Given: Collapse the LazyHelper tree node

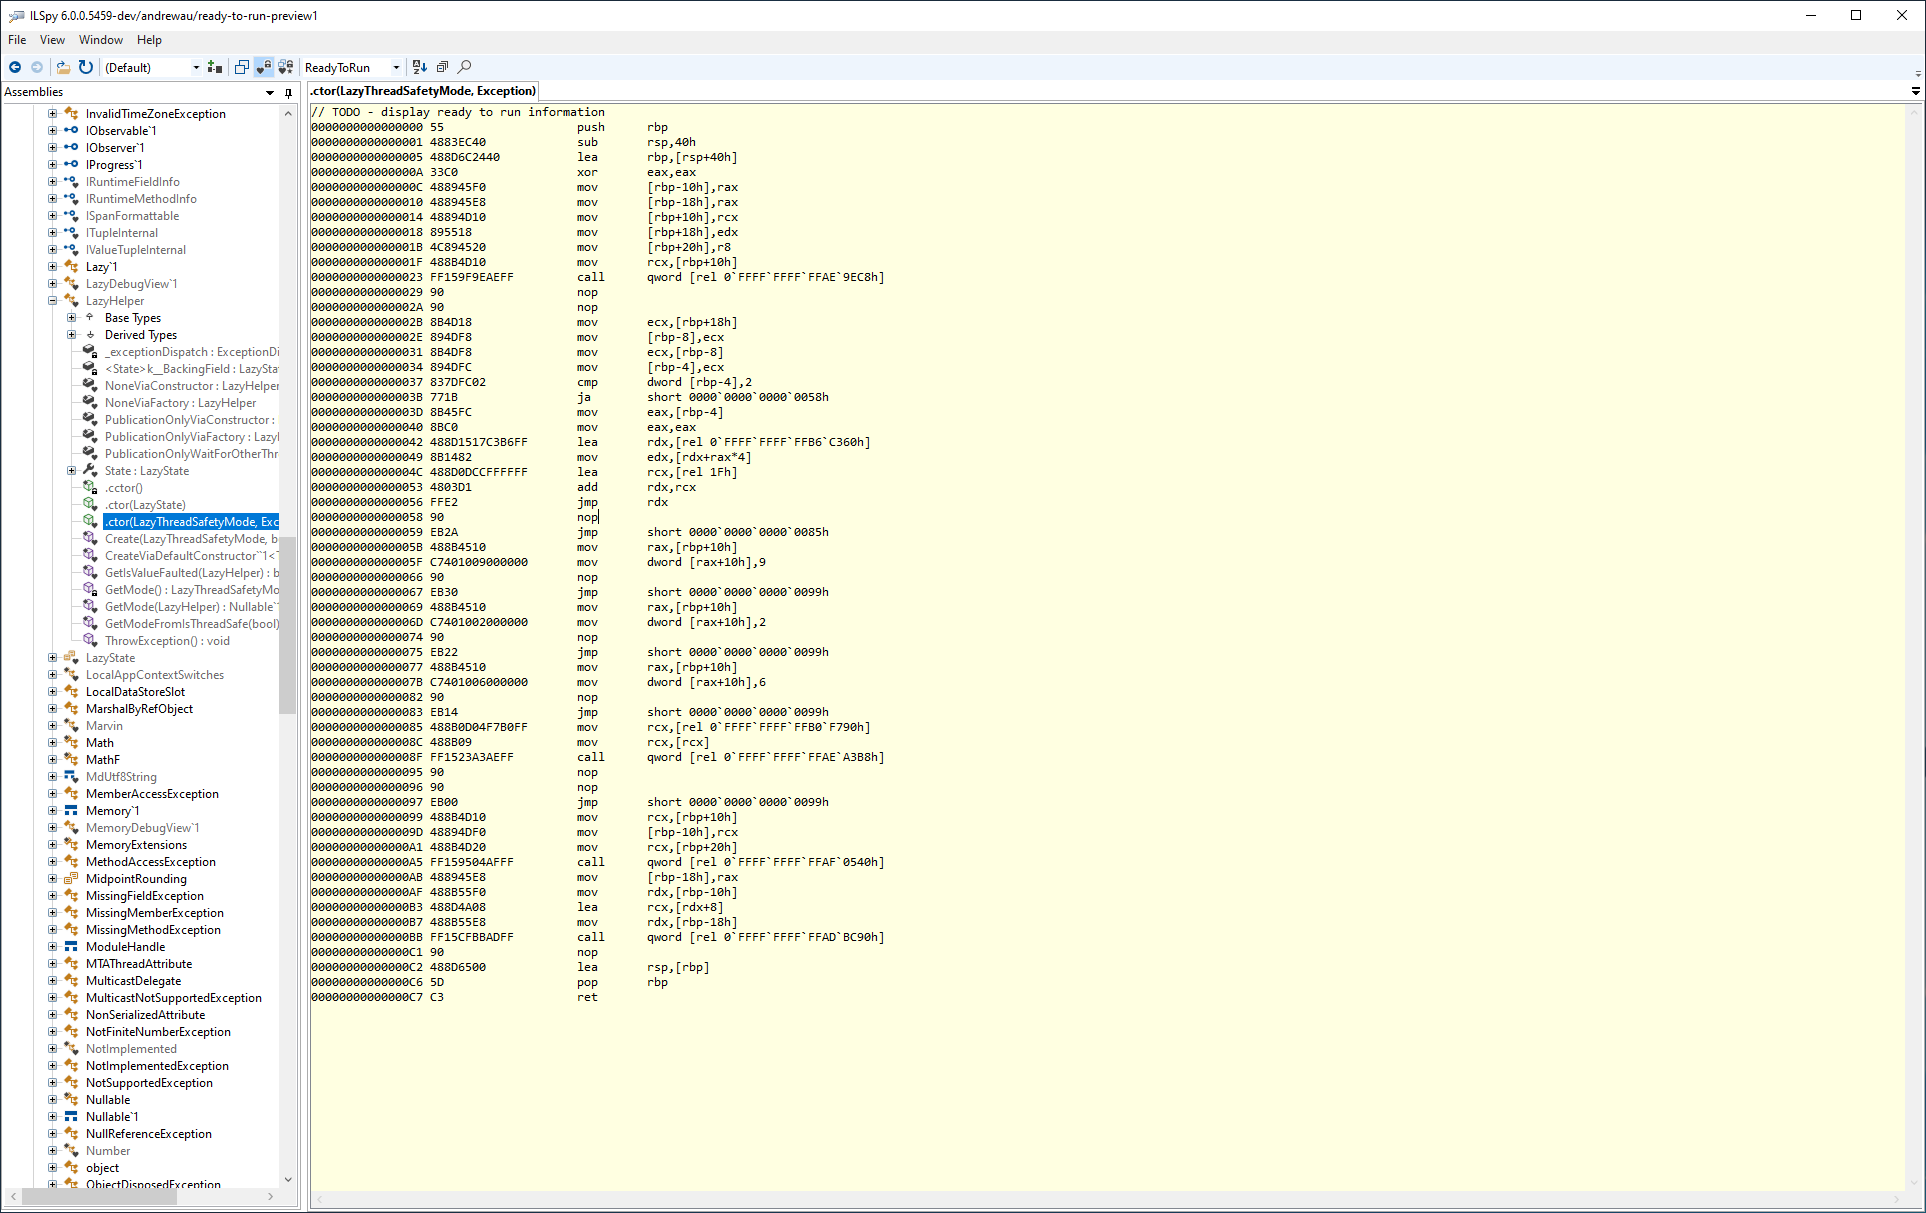Looking at the screenshot, I should tap(52, 300).
